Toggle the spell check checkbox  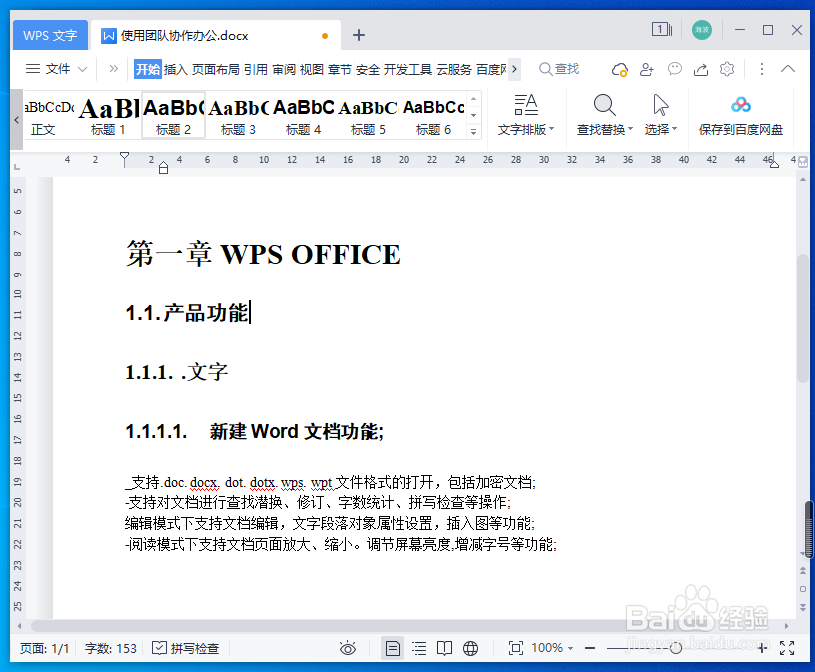point(159,648)
